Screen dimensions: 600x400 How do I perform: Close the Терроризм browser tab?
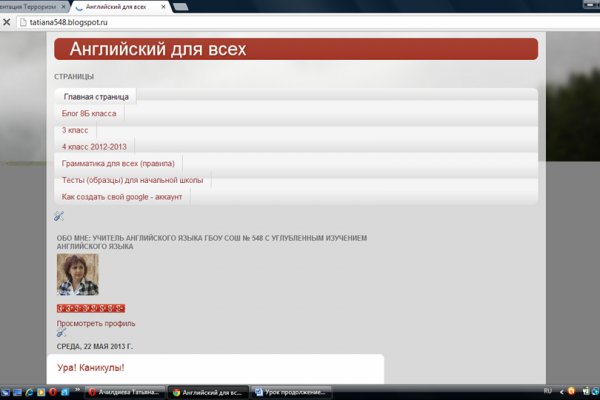point(60,6)
